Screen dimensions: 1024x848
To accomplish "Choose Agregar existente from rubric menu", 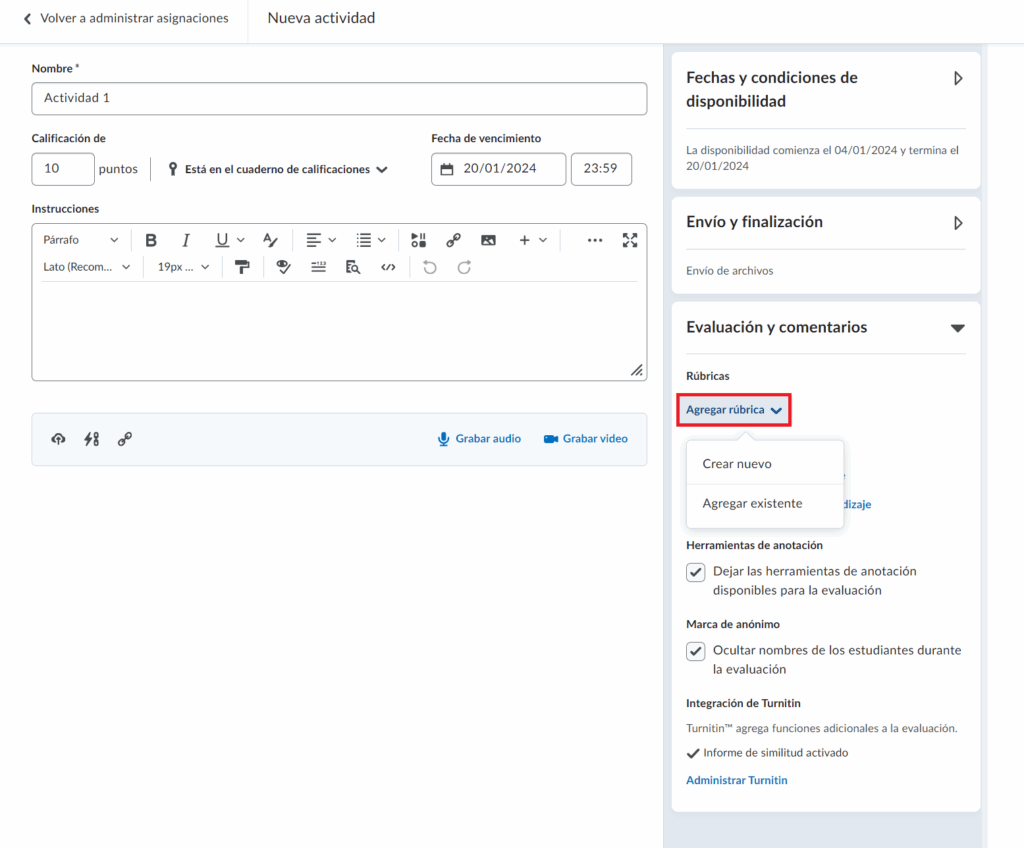I will 752,504.
